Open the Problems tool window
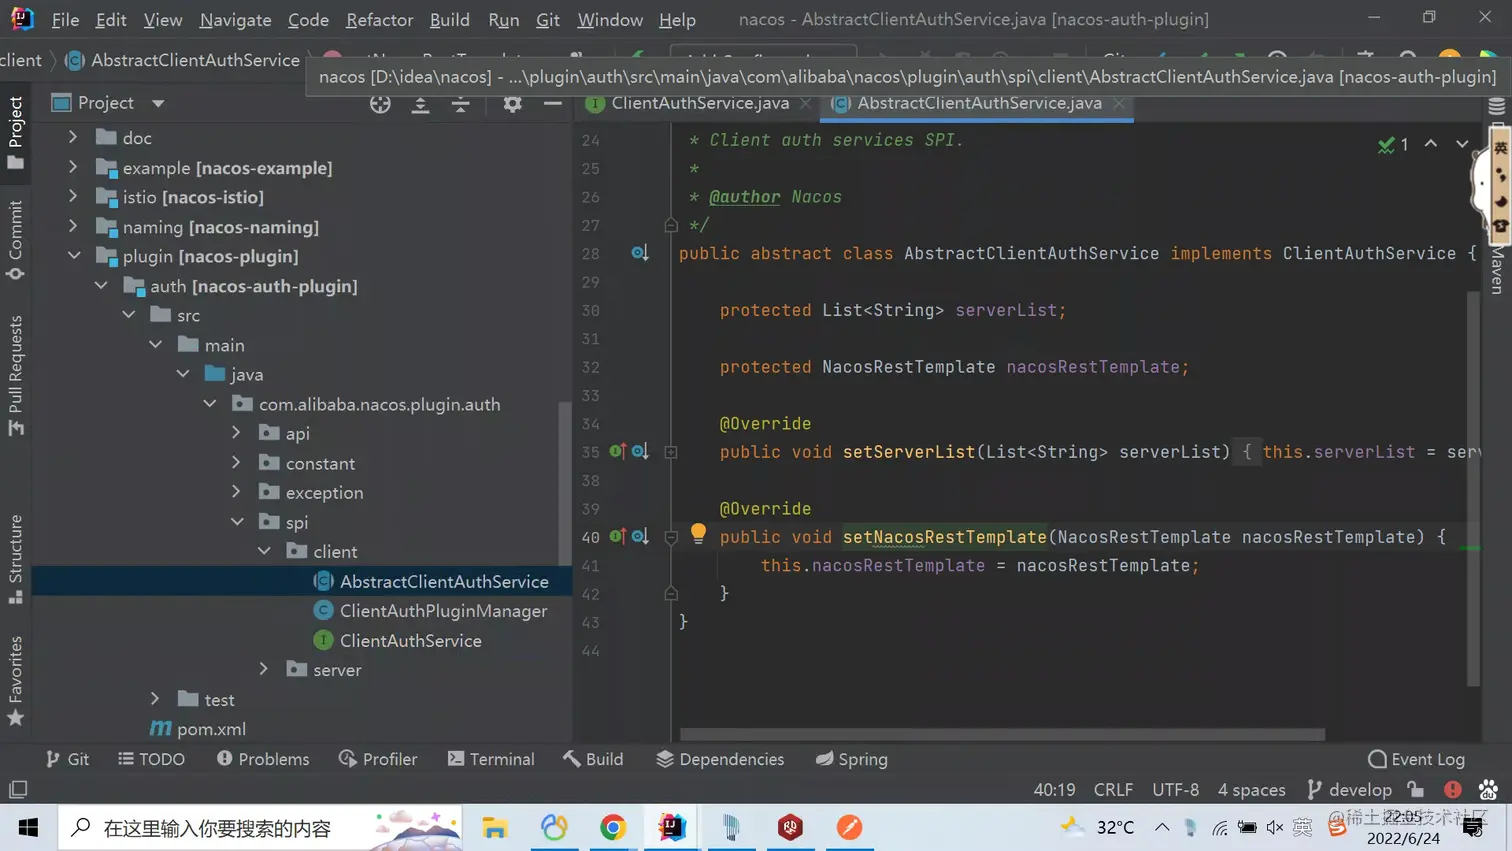The image size is (1512, 851). pos(263,759)
